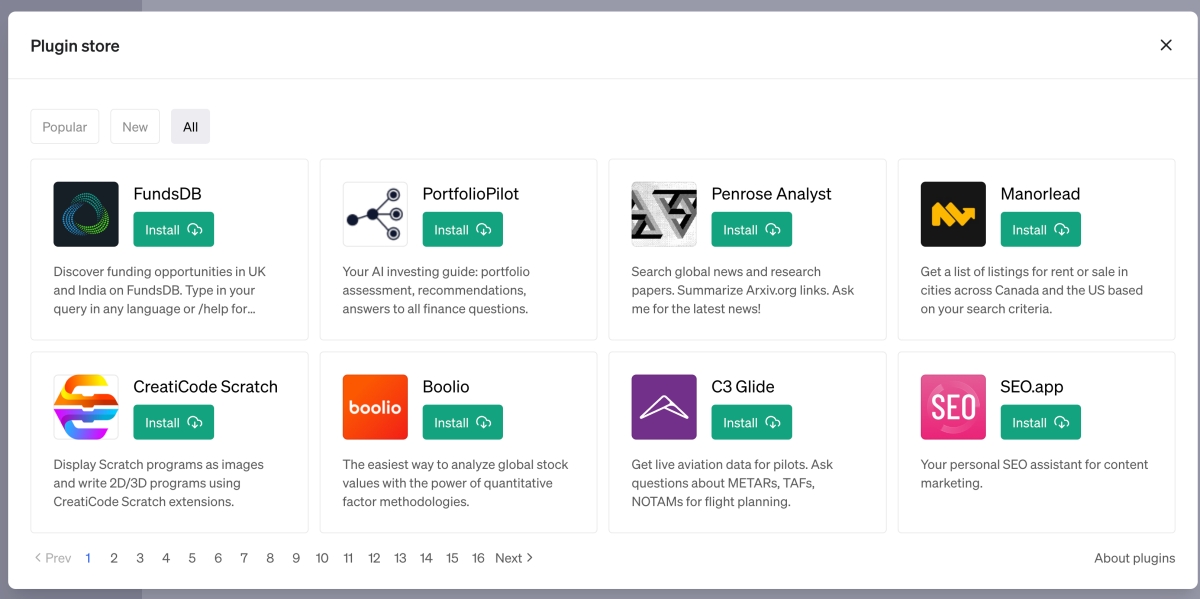Close the Plugin store dialog

pos(1165,45)
